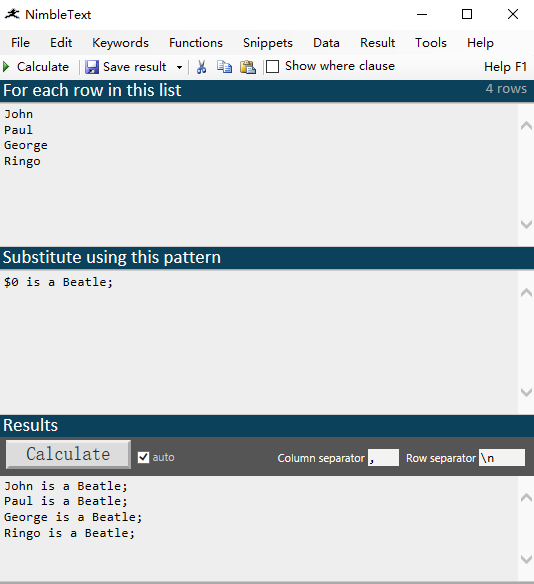
Task: Click the Cut scissors icon
Action: pyautogui.click(x=201, y=67)
